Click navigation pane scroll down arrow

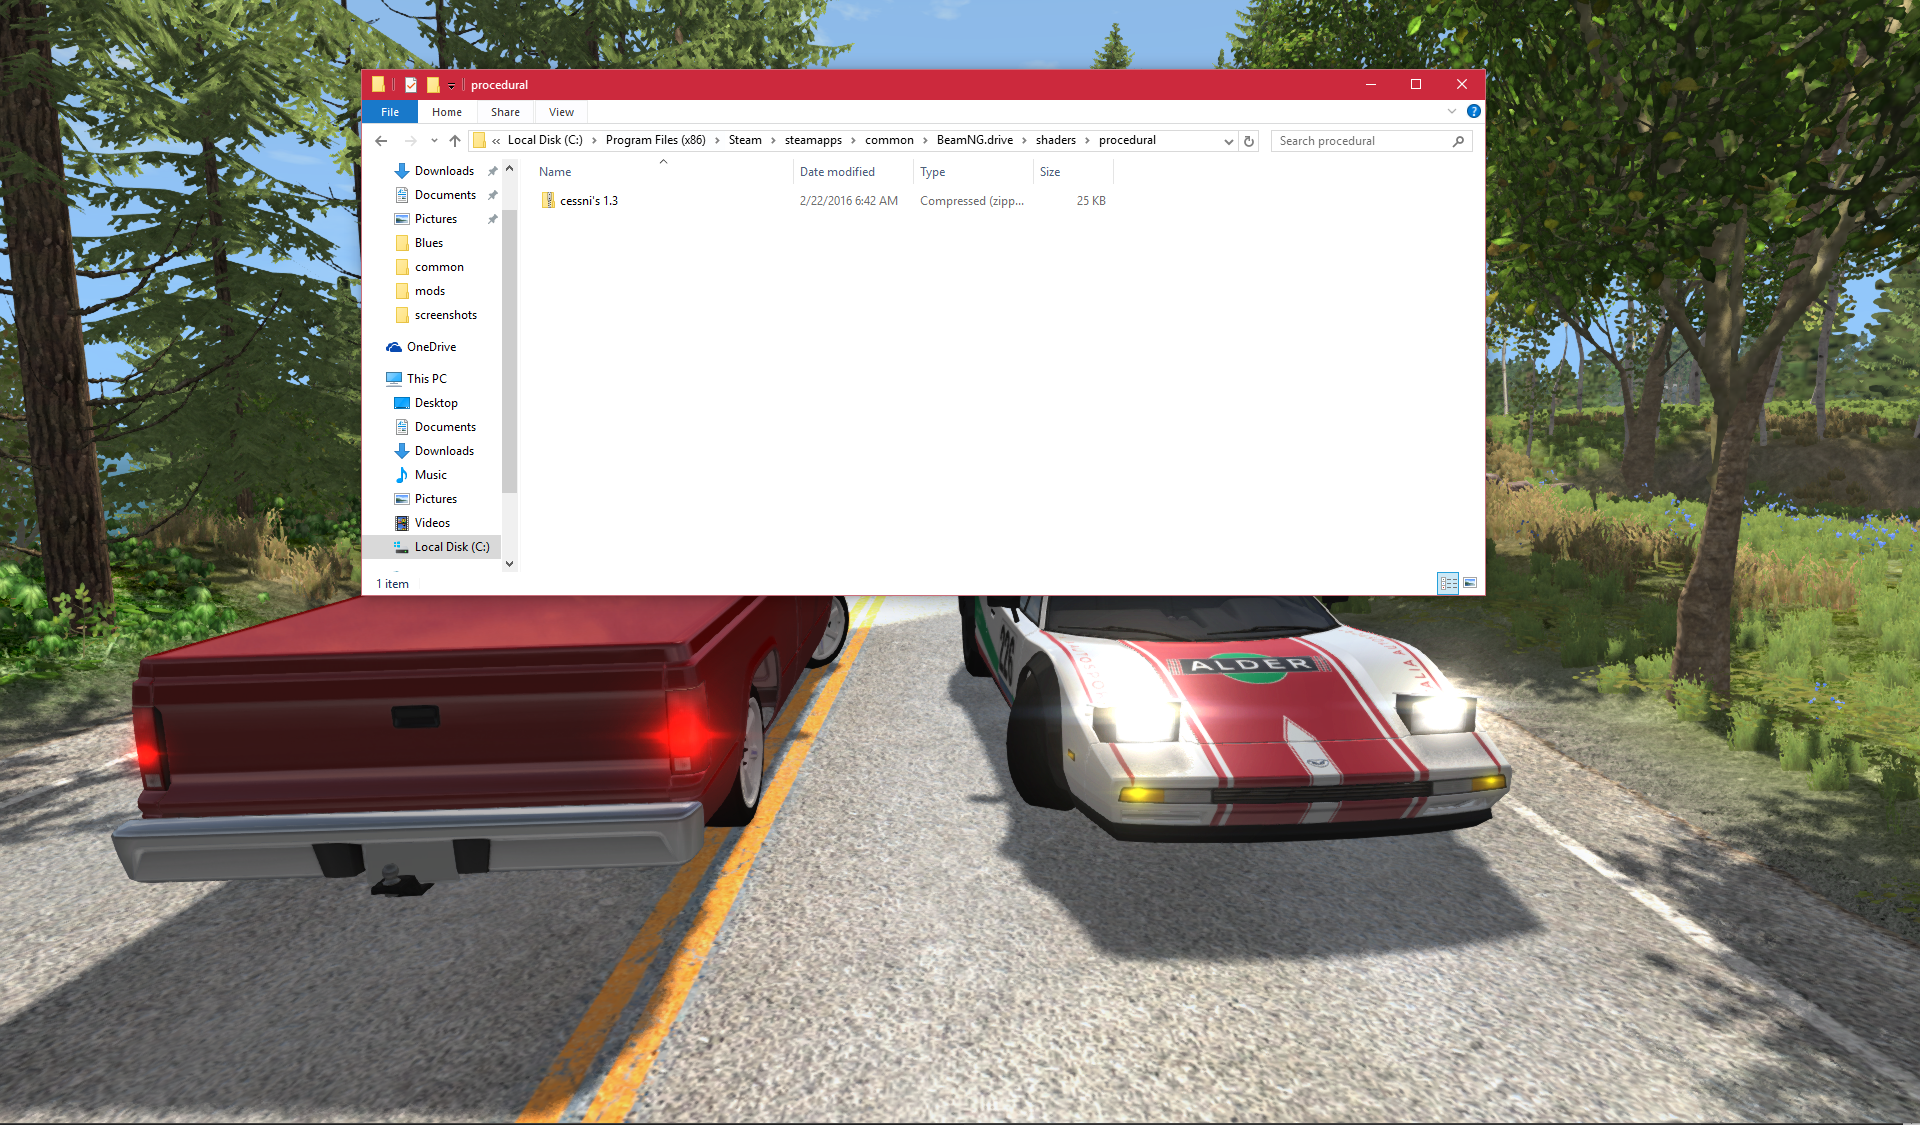coord(510,563)
